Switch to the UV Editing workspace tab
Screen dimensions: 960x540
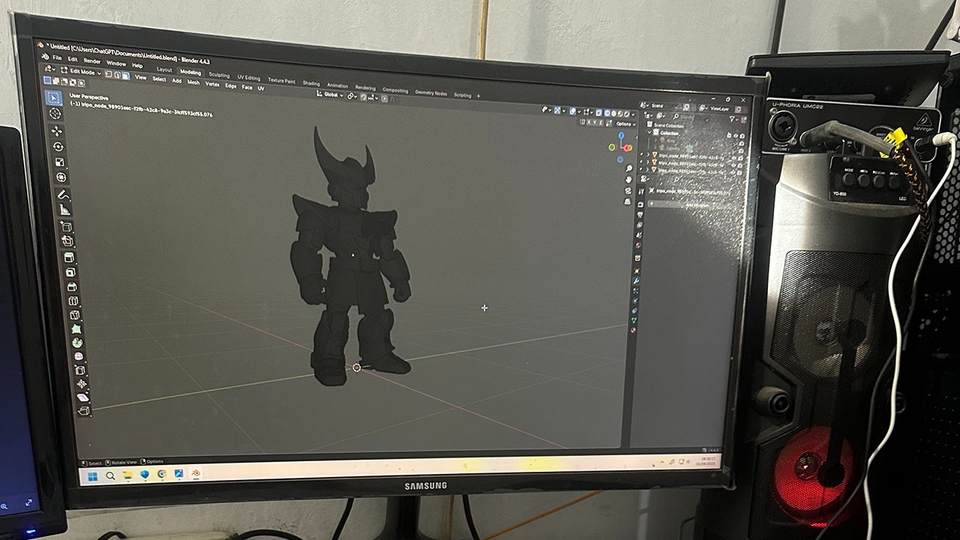(x=249, y=78)
